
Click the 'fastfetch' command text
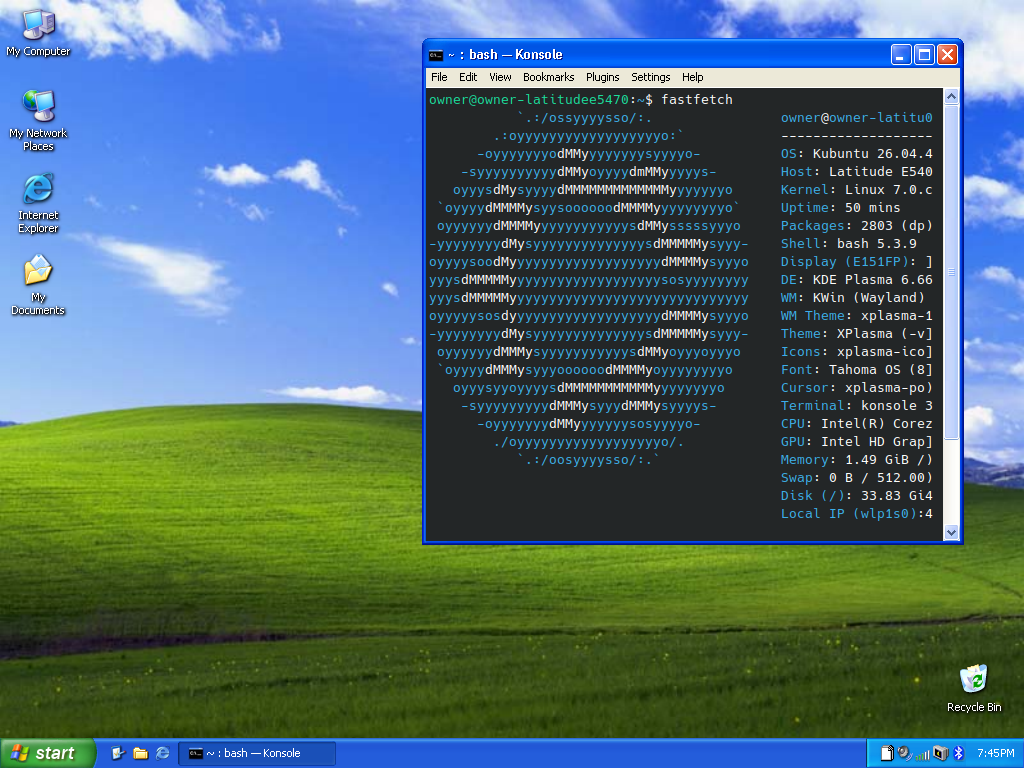pyautogui.click(x=697, y=99)
